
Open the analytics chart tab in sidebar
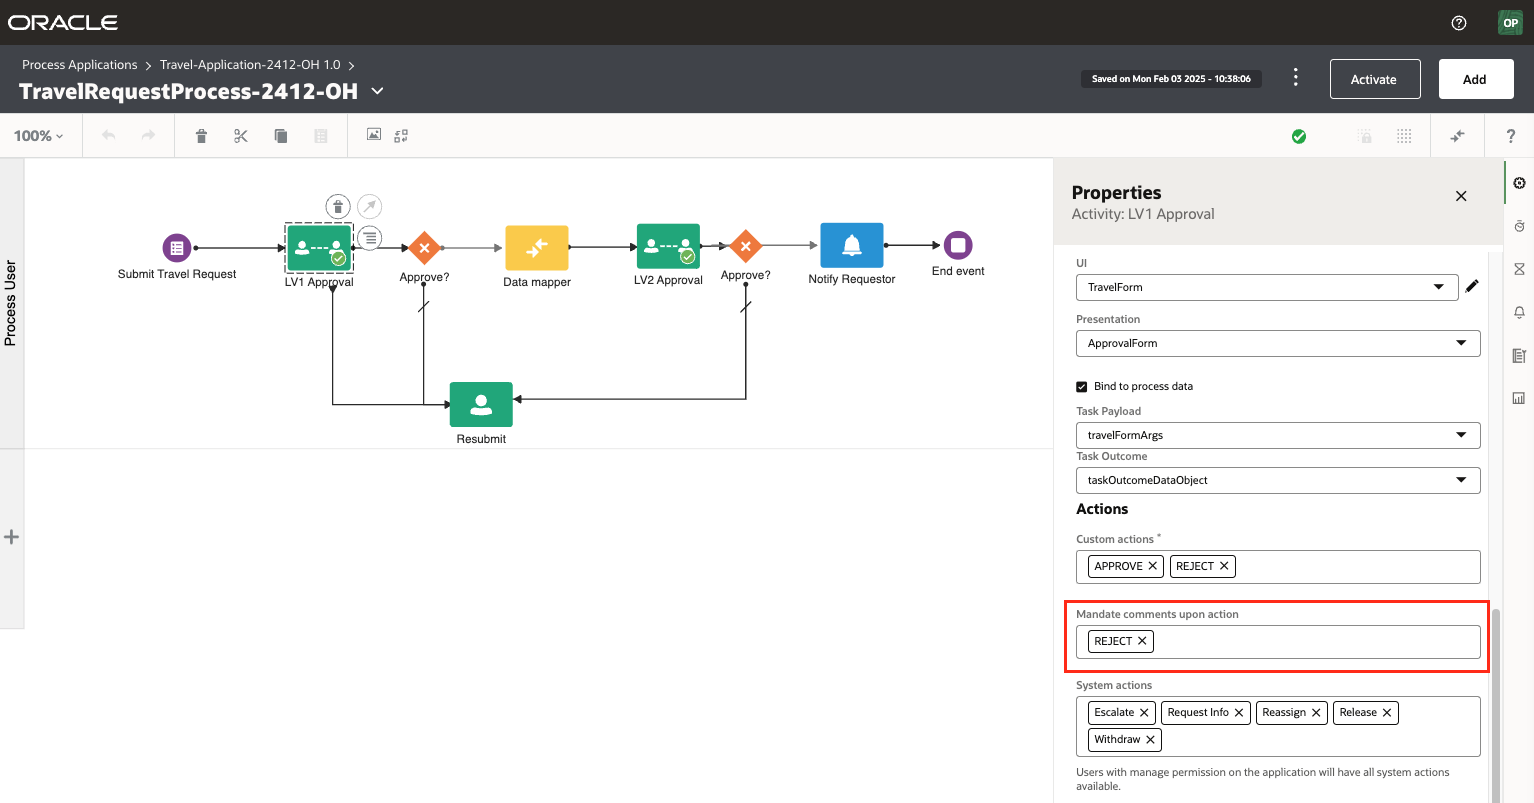(x=1519, y=398)
